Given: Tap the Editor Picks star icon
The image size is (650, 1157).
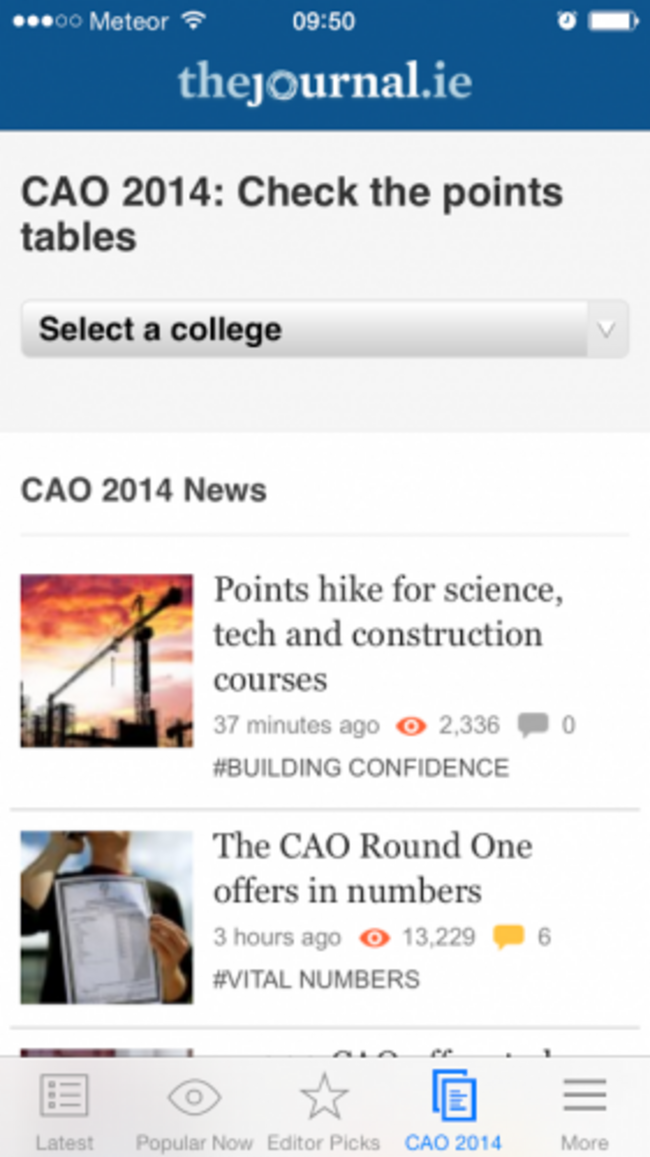Looking at the screenshot, I should tap(323, 1097).
